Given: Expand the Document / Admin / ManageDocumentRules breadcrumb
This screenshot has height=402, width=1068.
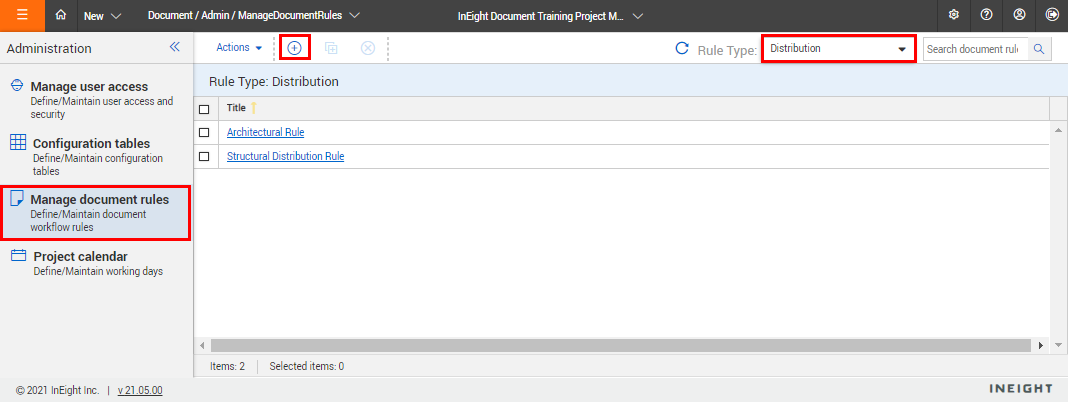Looking at the screenshot, I should (x=254, y=15).
